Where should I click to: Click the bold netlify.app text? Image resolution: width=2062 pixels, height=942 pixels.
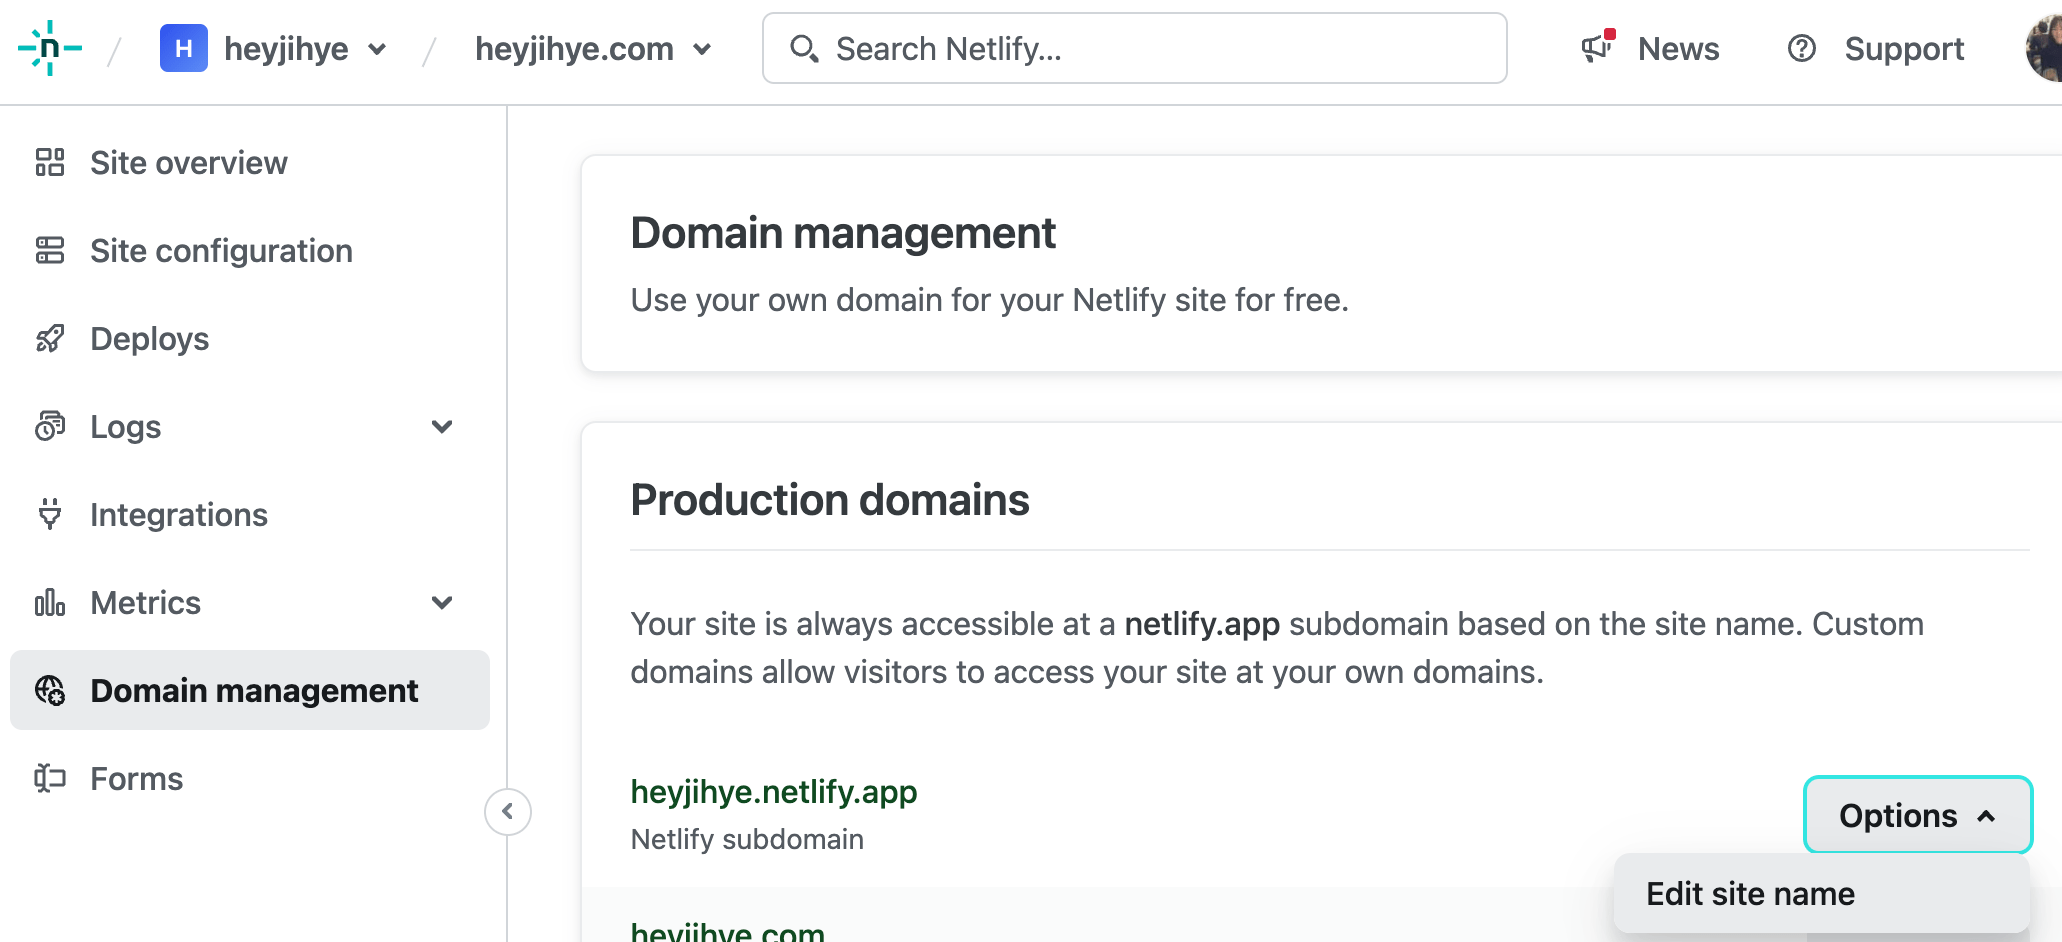point(1202,624)
